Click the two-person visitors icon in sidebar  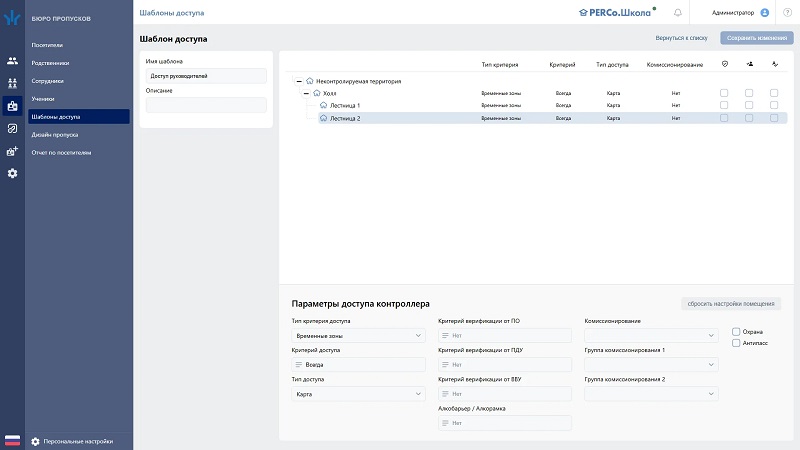(12, 61)
